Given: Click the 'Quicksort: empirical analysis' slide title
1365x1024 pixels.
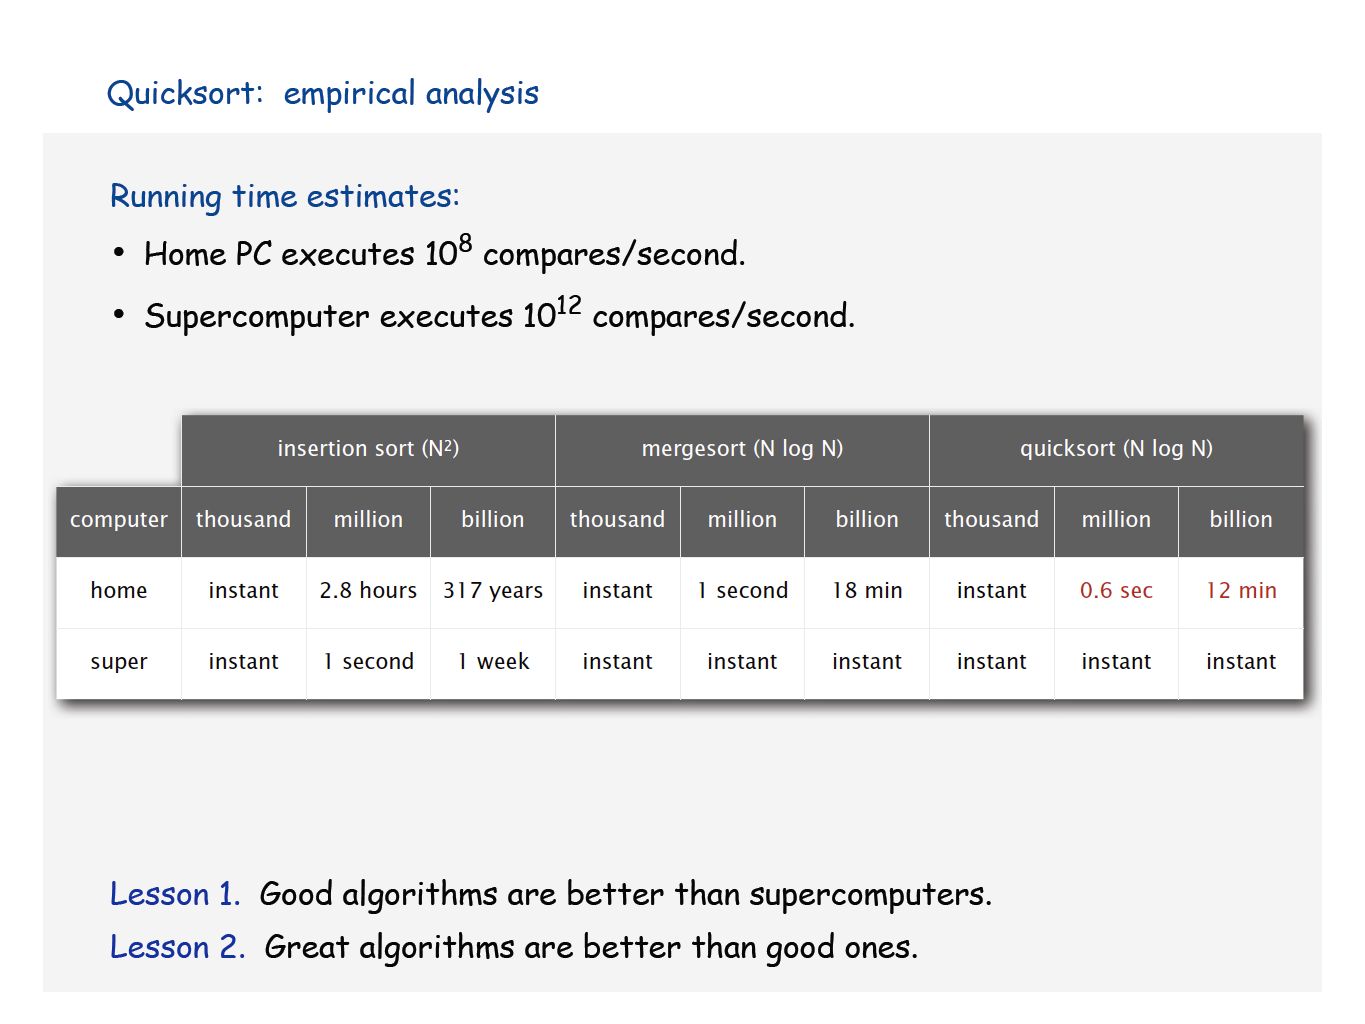Looking at the screenshot, I should [x=322, y=93].
